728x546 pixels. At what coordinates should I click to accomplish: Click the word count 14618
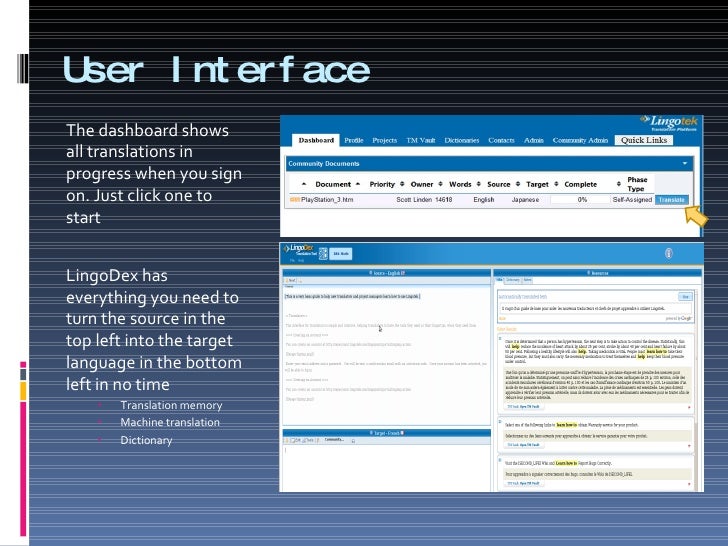pos(444,200)
